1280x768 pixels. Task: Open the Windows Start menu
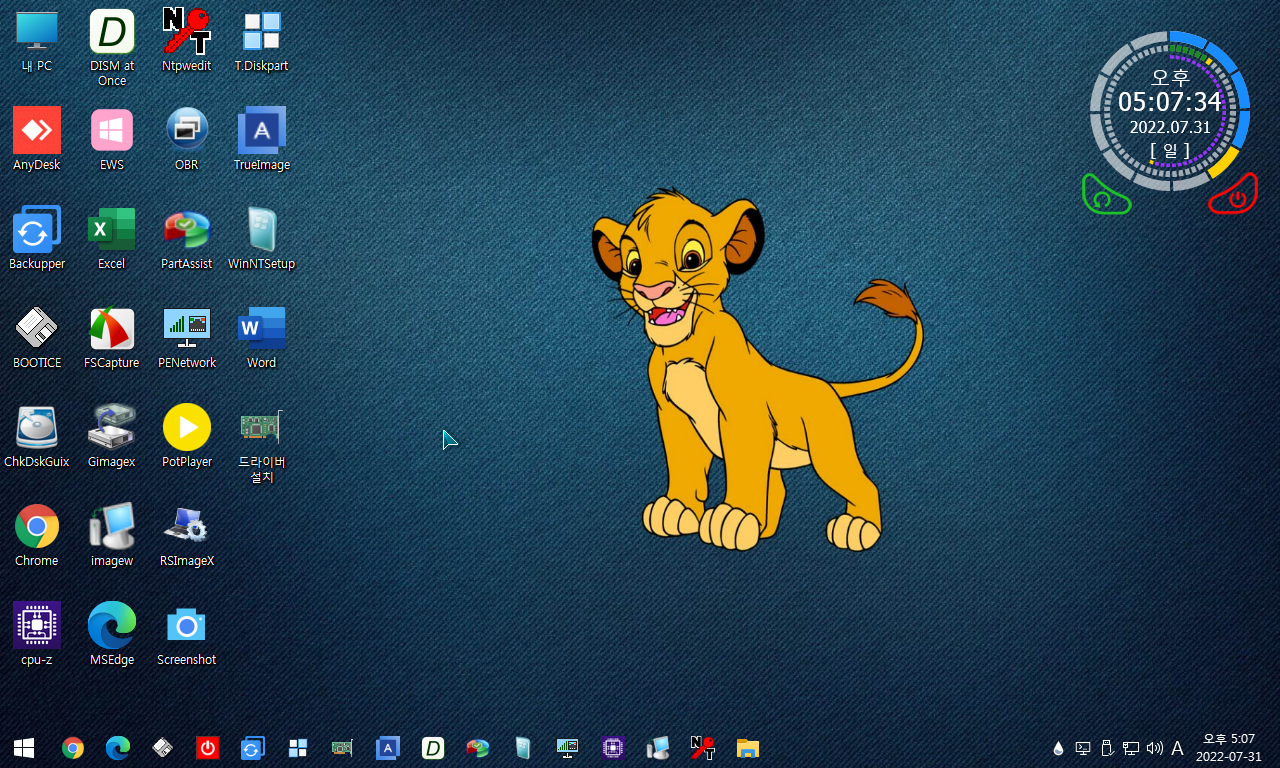pos(24,747)
